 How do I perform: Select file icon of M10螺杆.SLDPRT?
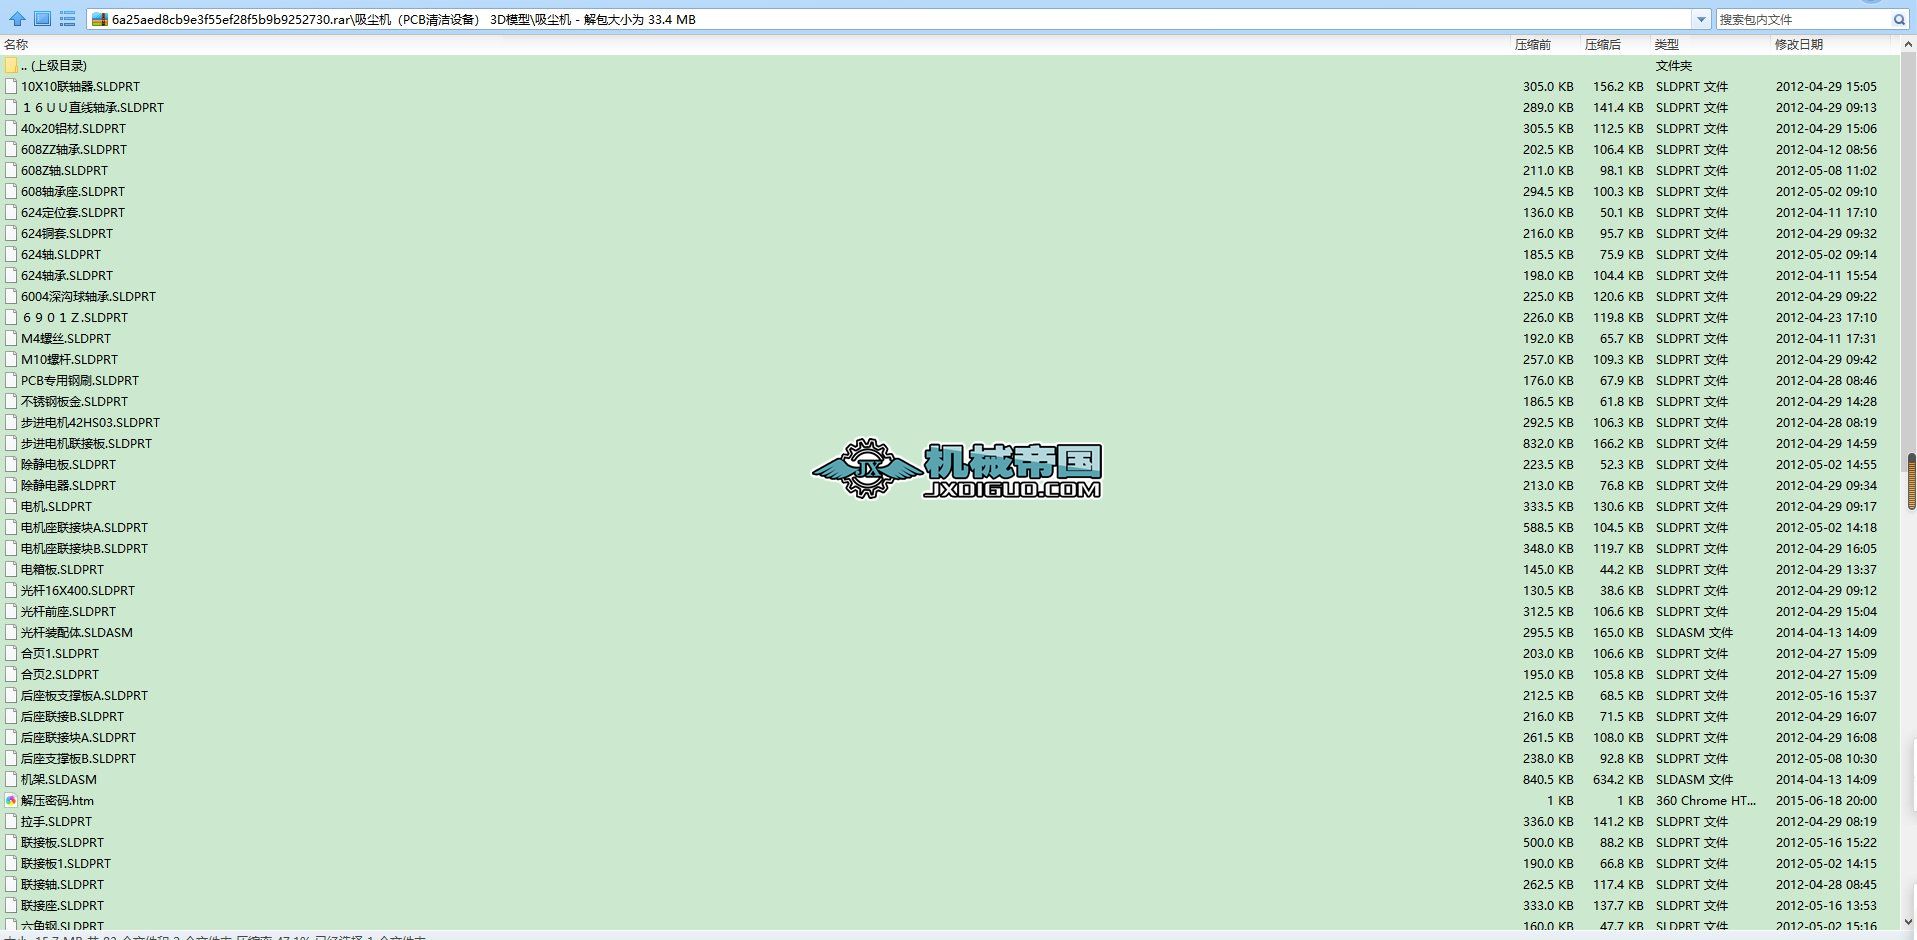tap(11, 359)
